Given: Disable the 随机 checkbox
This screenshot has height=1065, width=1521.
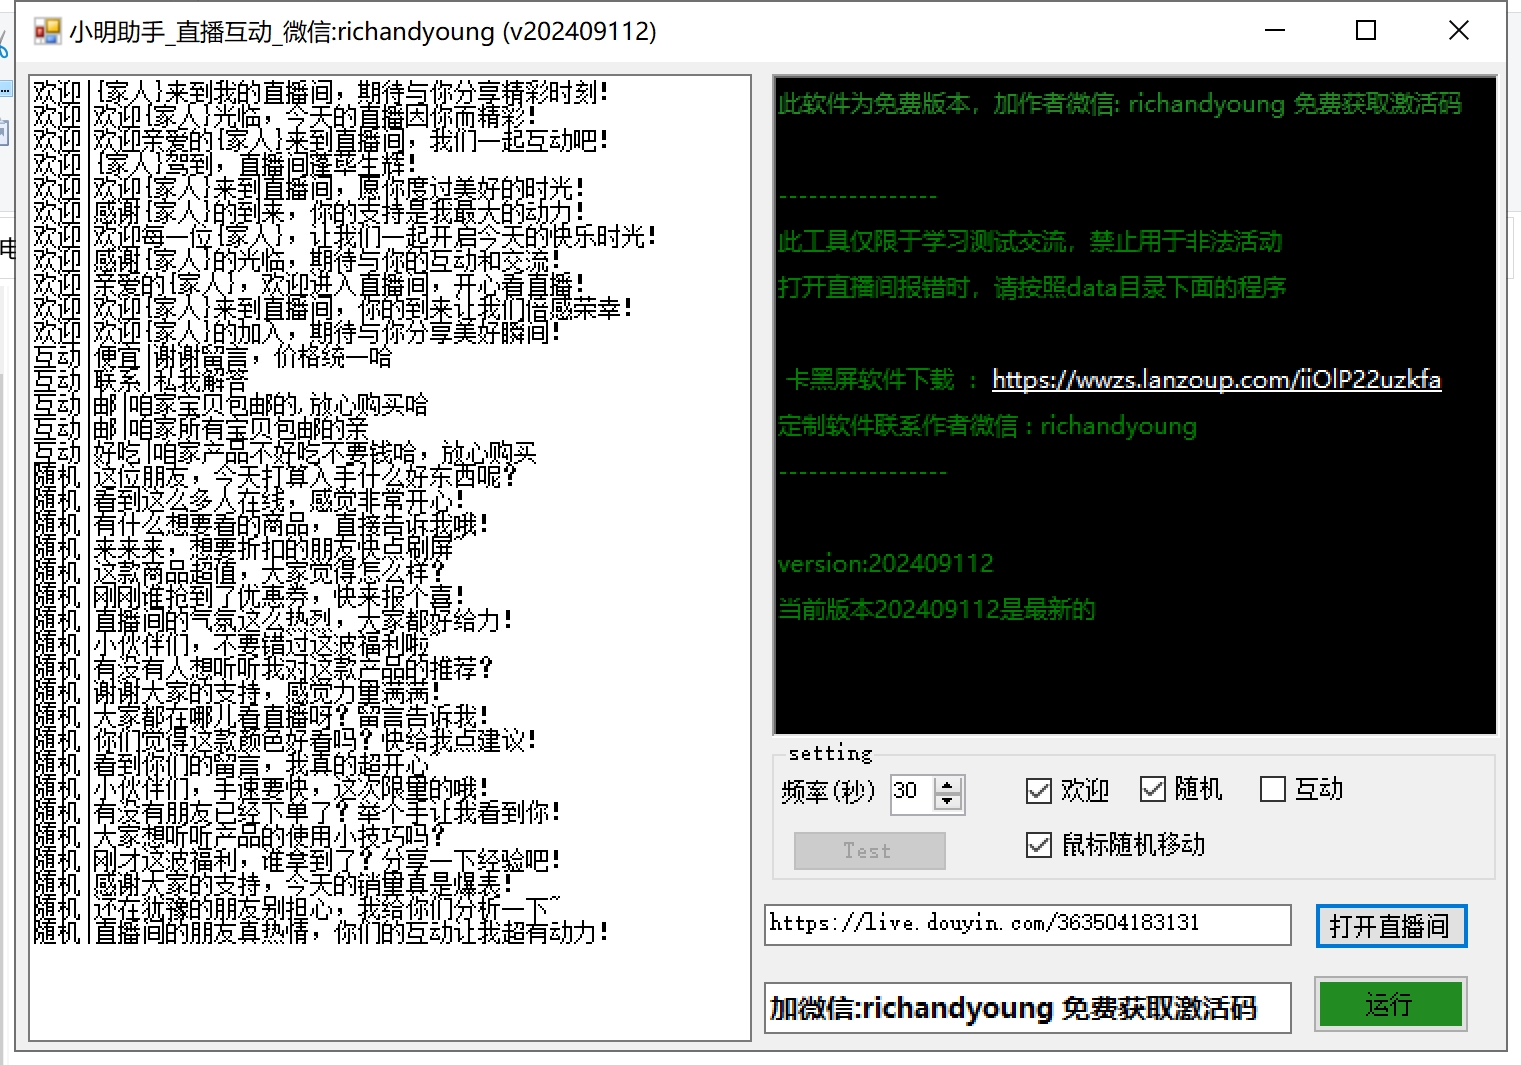Looking at the screenshot, I should click(x=1153, y=790).
